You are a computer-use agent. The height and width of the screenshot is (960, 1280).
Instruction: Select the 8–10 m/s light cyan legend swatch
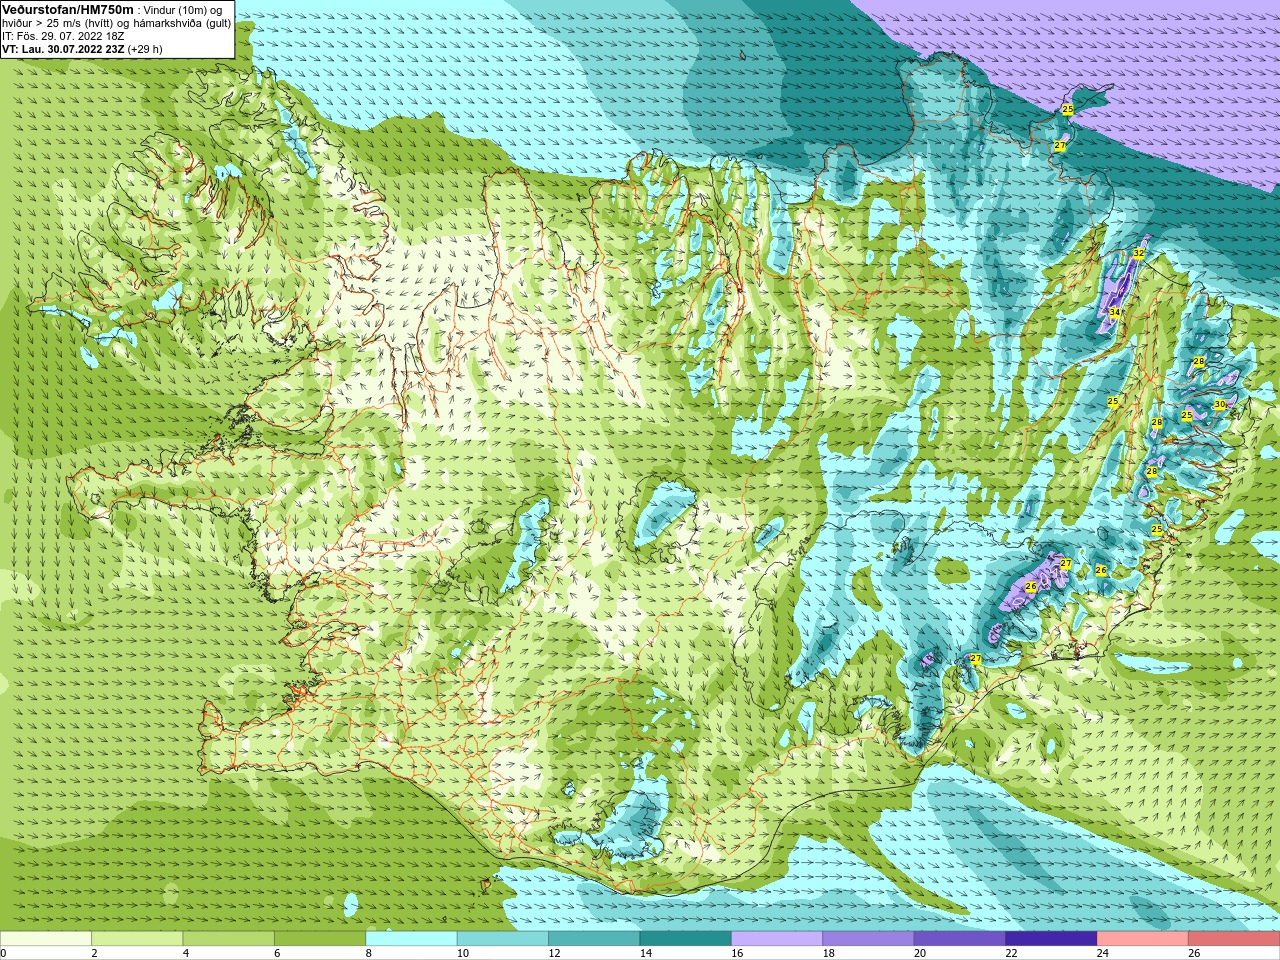tap(412, 938)
